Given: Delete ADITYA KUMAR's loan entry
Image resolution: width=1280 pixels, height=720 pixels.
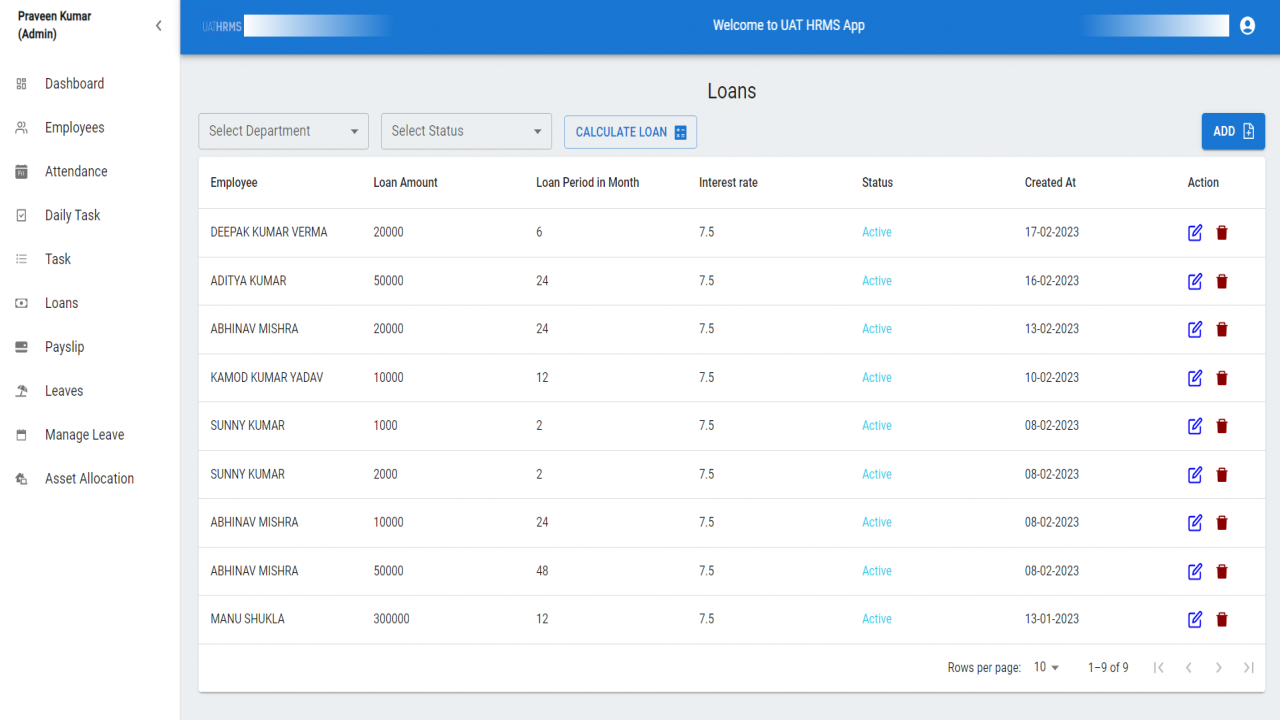Looking at the screenshot, I should point(1222,281).
